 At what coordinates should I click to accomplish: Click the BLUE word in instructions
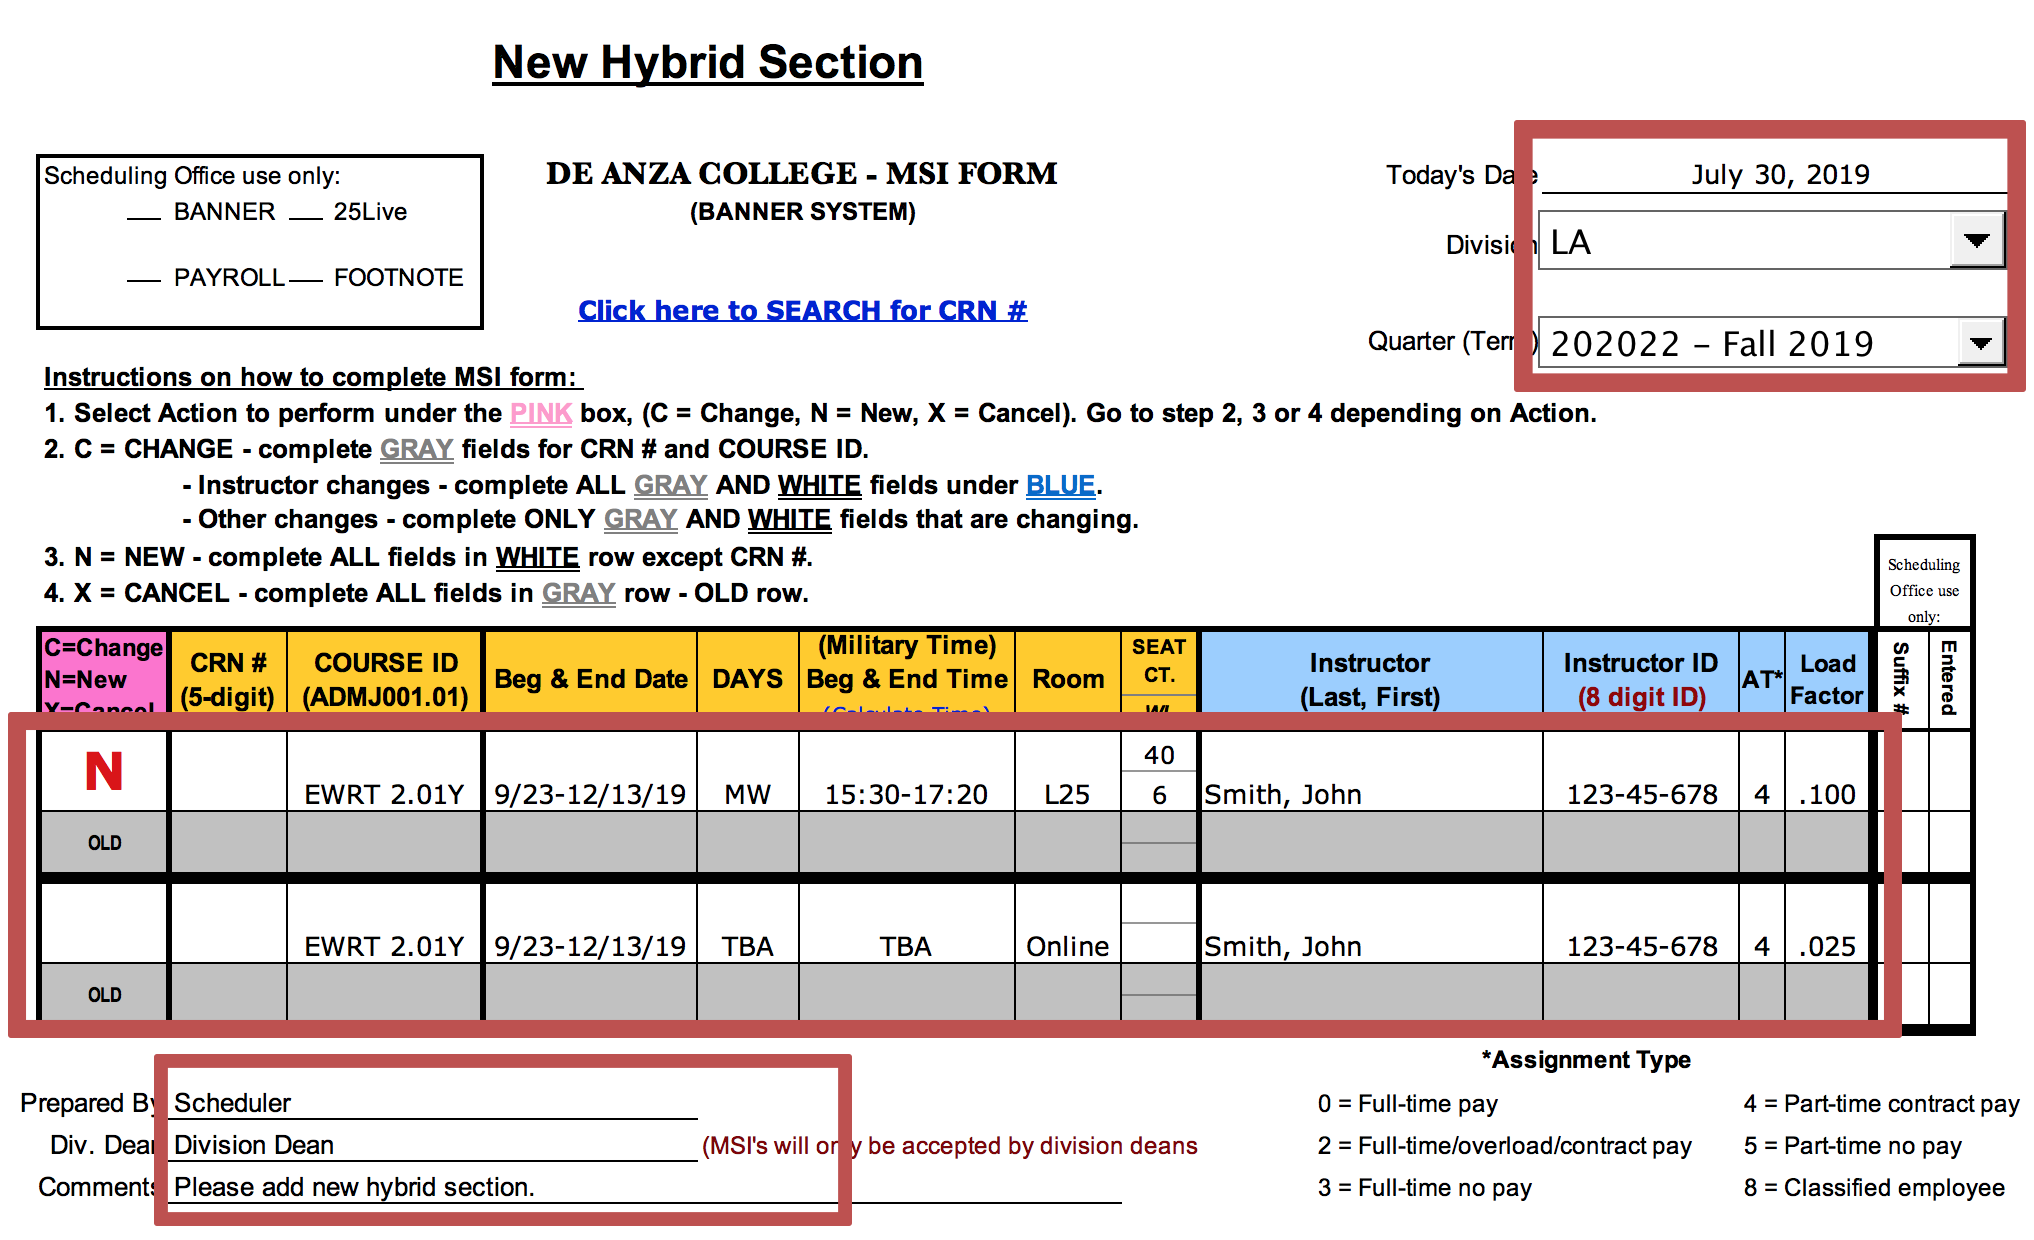click(1060, 485)
